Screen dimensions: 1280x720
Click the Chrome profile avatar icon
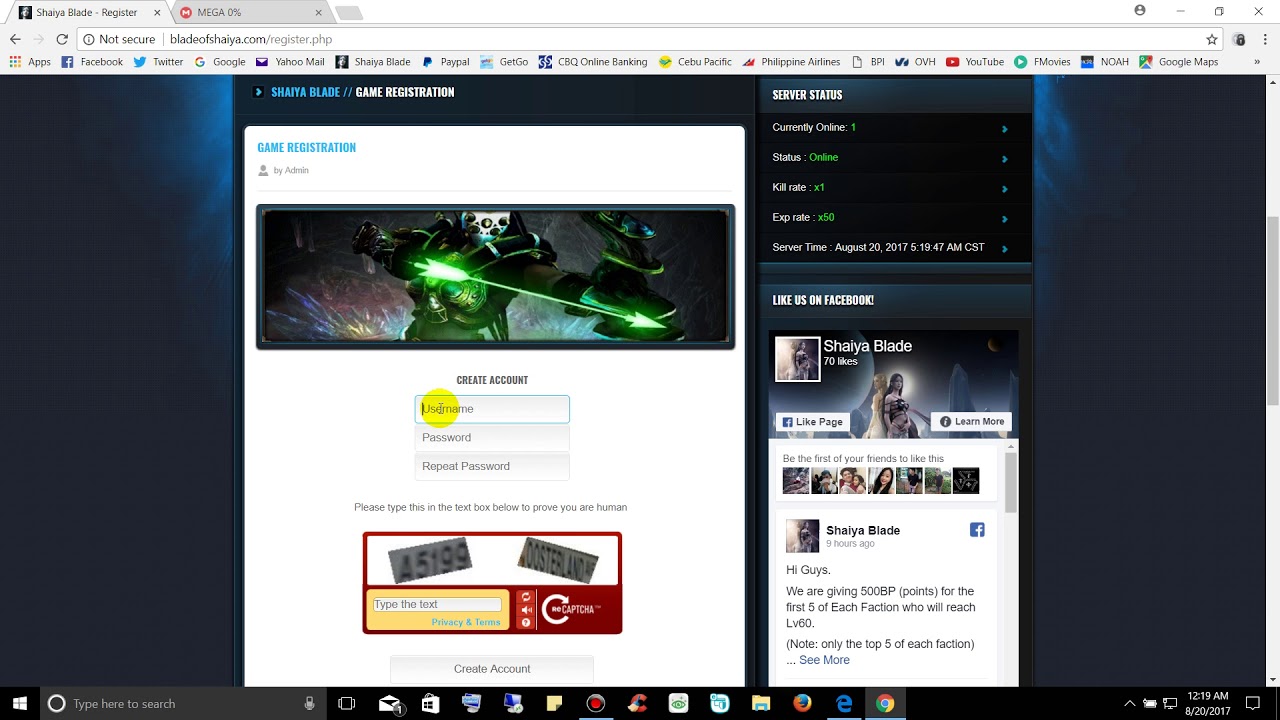click(1140, 11)
